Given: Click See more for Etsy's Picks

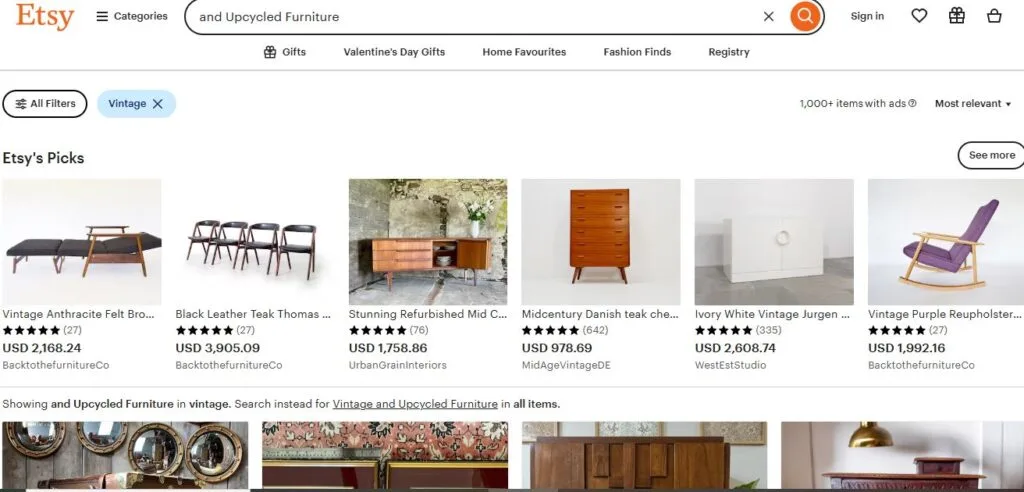Looking at the screenshot, I should [x=991, y=155].
